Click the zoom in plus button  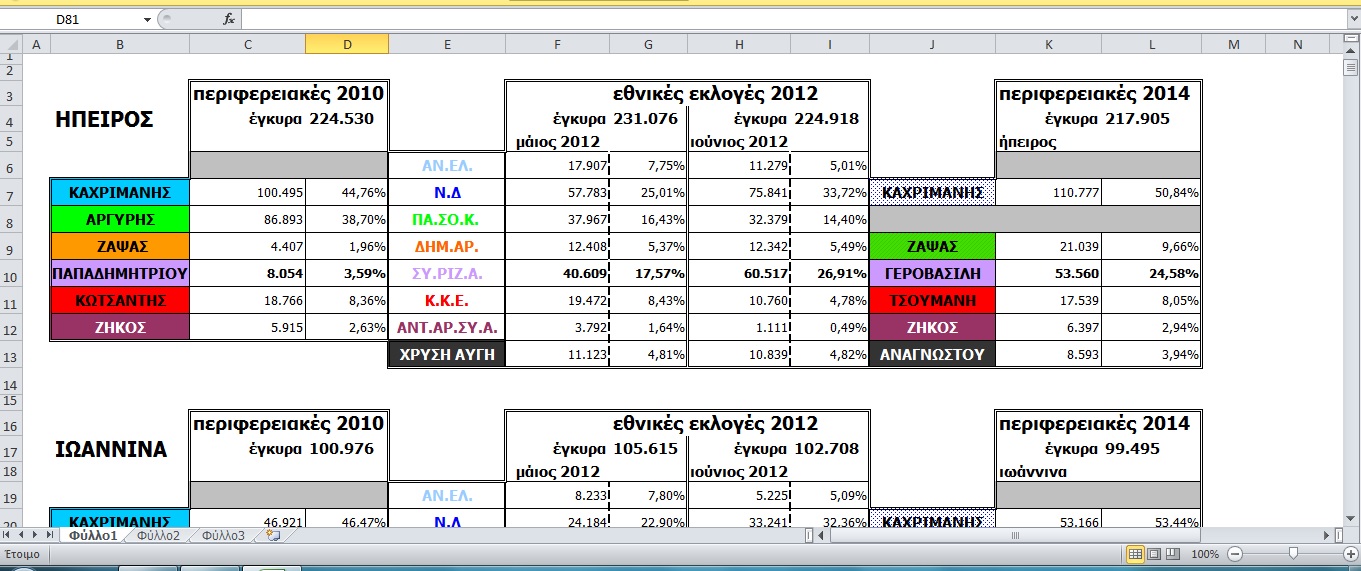[x=1350, y=554]
